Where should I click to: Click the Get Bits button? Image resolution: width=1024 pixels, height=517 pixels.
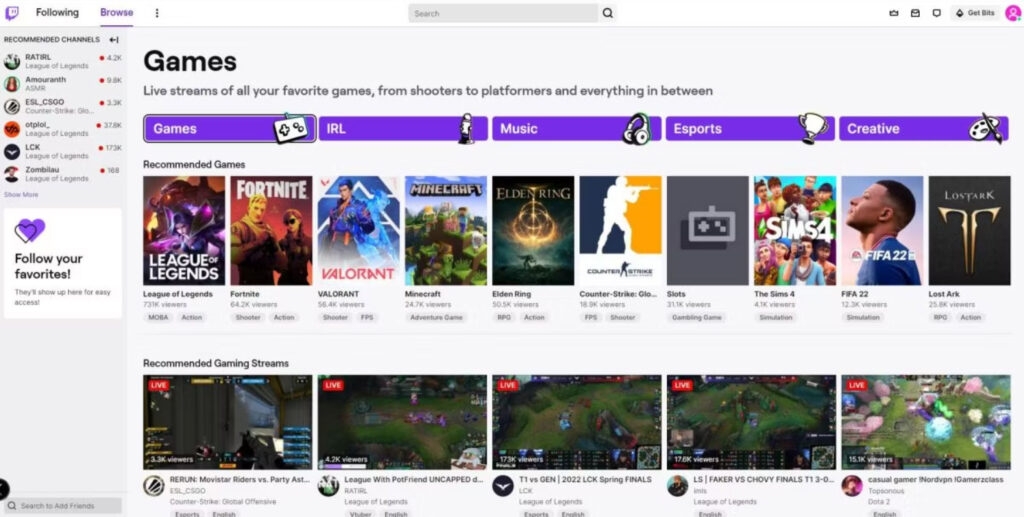pyautogui.click(x=976, y=13)
